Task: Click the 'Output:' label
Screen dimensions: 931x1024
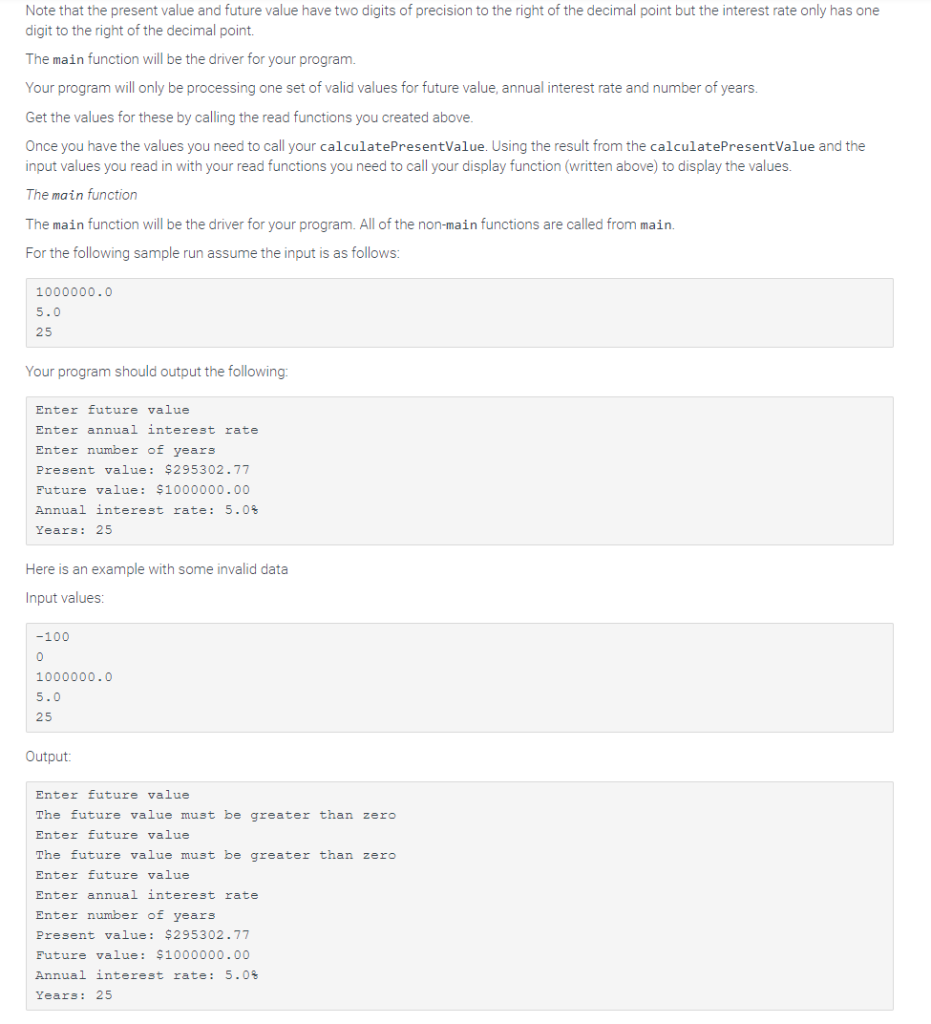Action: 48,756
